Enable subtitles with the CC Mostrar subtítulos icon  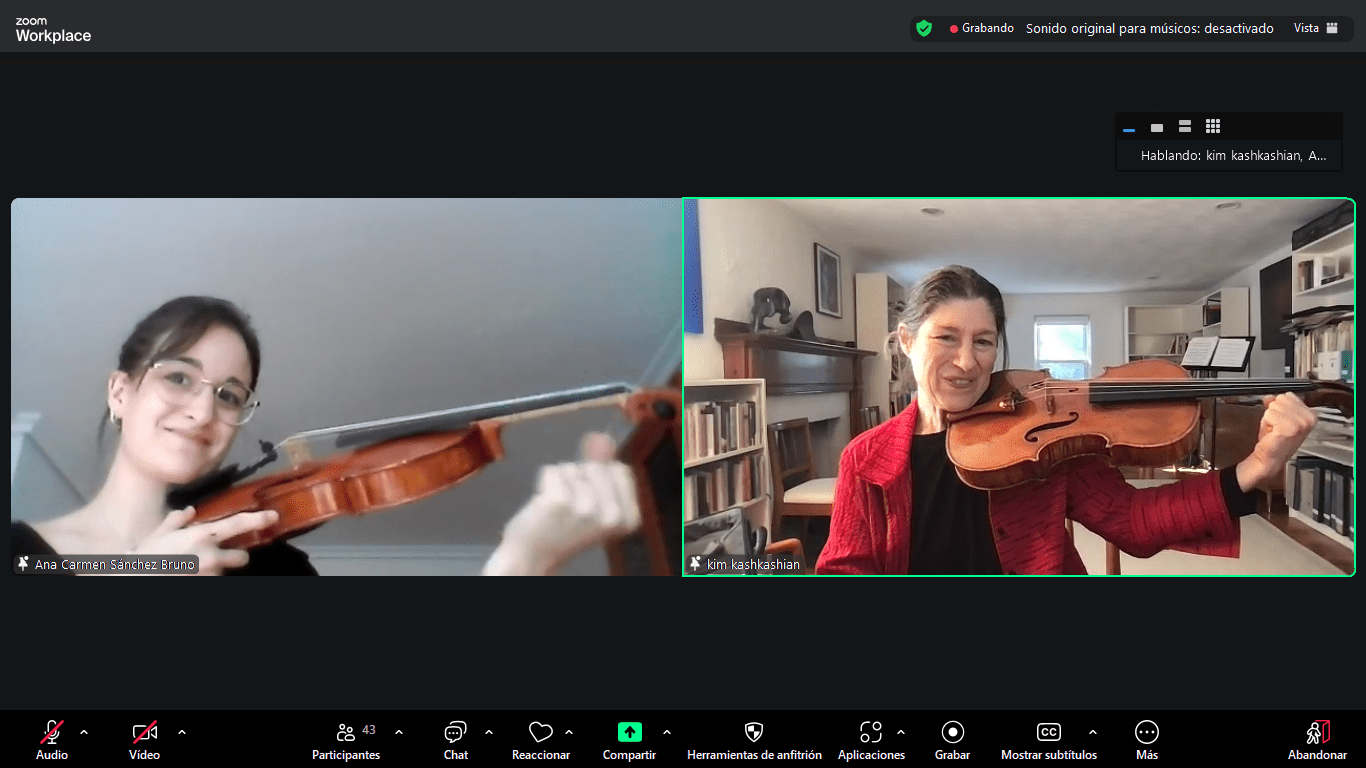pos(1048,731)
